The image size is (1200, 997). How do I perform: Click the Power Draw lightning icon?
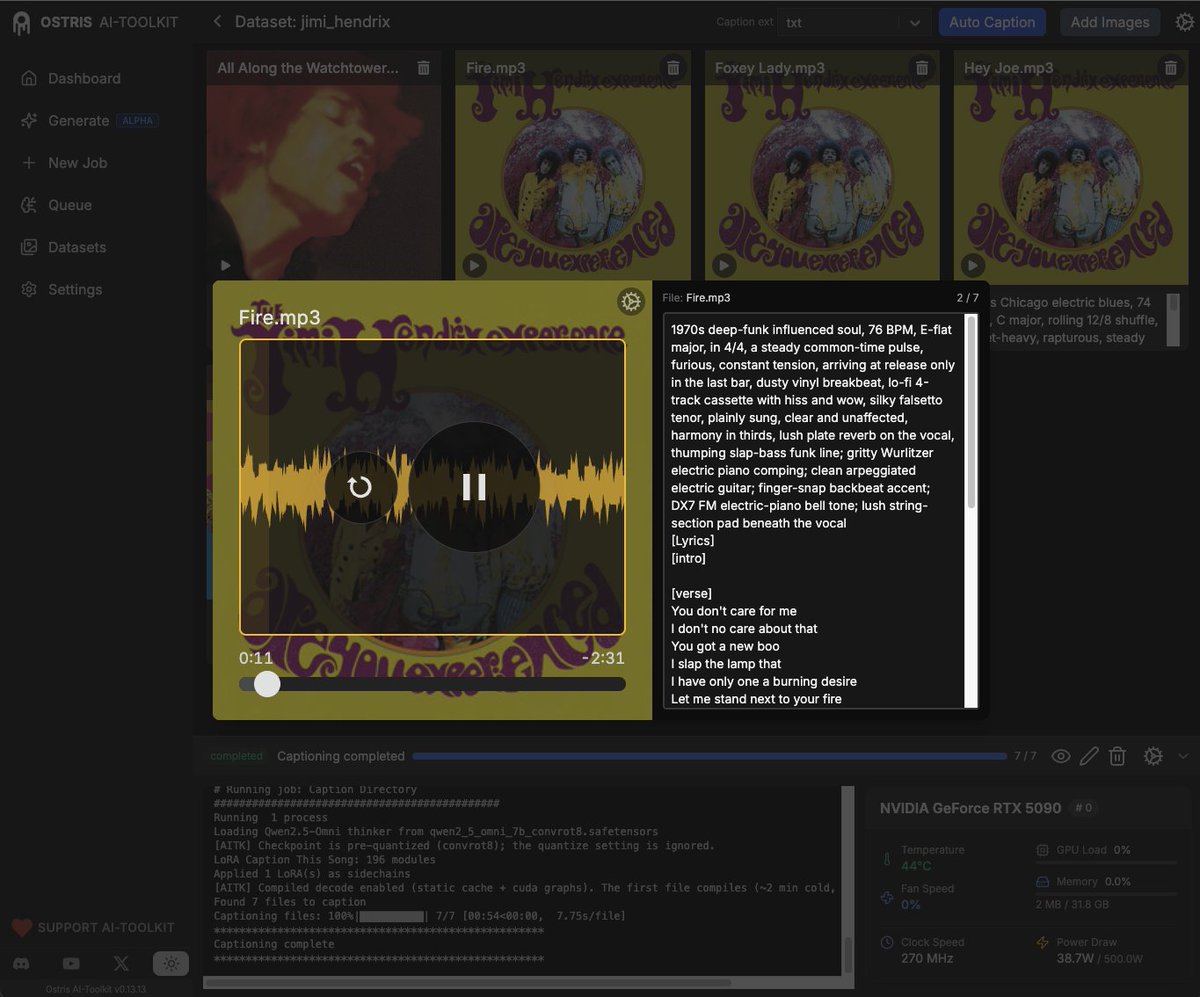point(1042,943)
